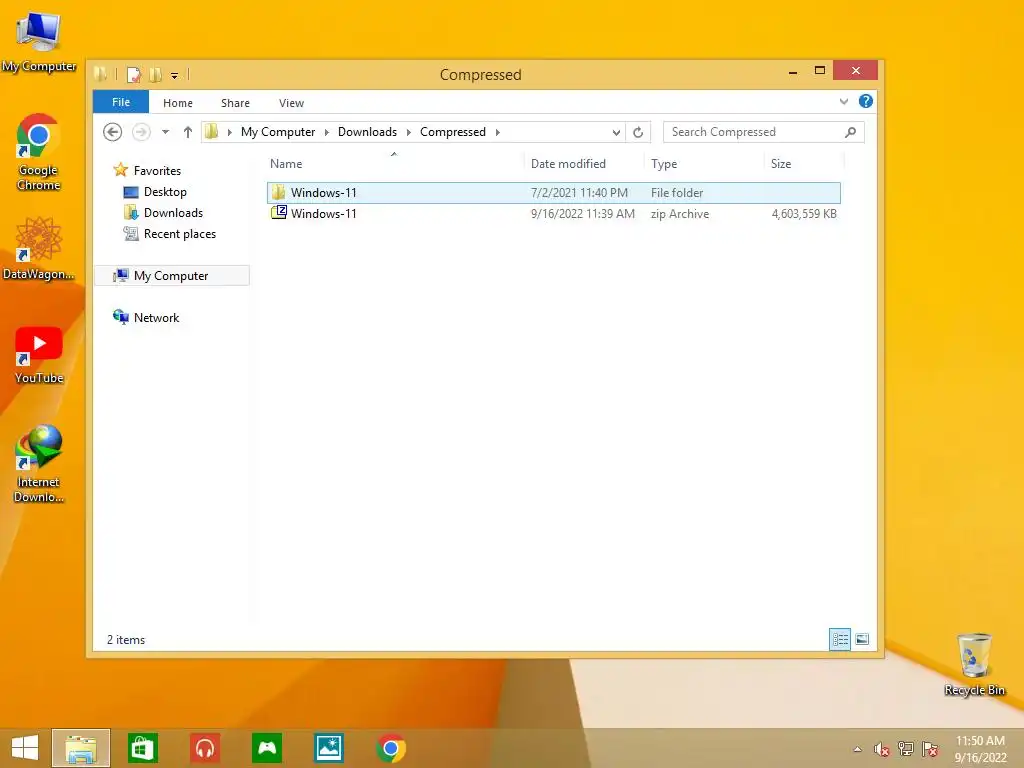Expand the ribbon with the chevron
Viewport: 1024px width, 768px height.
[x=844, y=101]
